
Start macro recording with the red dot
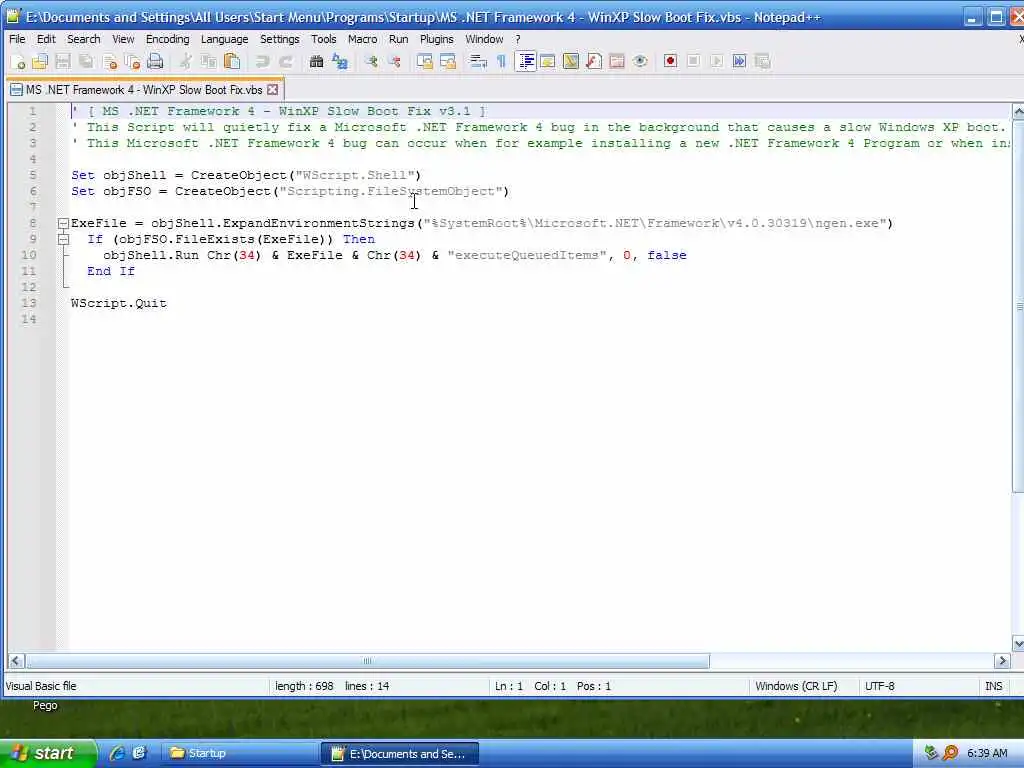tap(670, 61)
